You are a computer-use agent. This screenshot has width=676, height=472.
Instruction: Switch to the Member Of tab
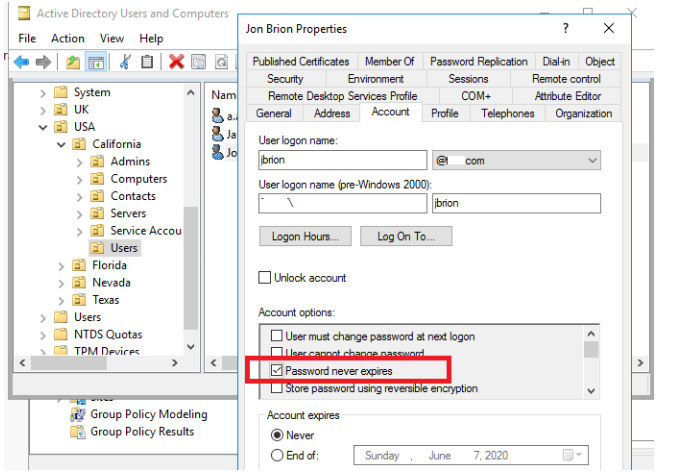390,62
